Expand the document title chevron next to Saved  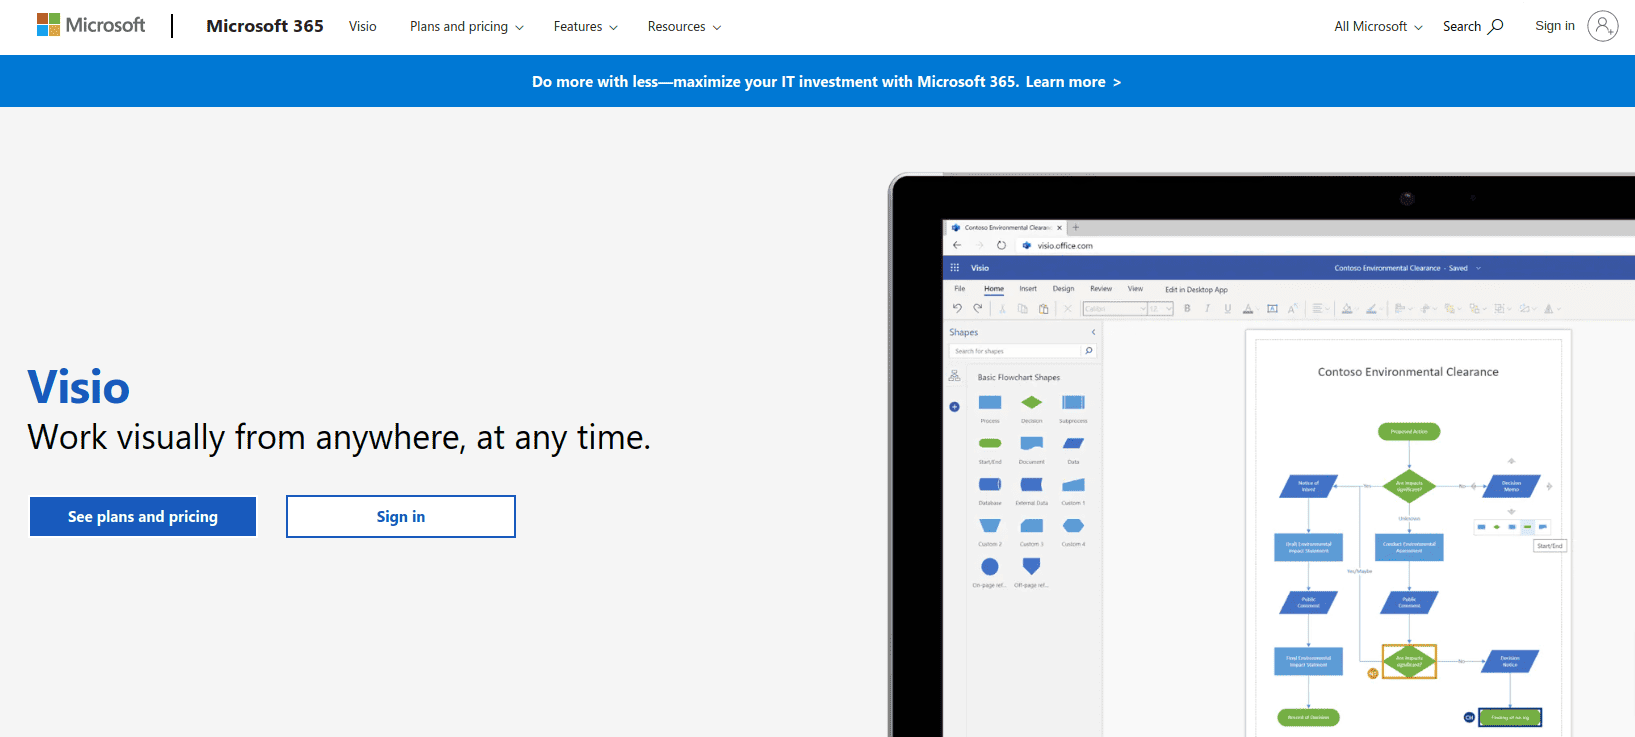click(x=1479, y=268)
